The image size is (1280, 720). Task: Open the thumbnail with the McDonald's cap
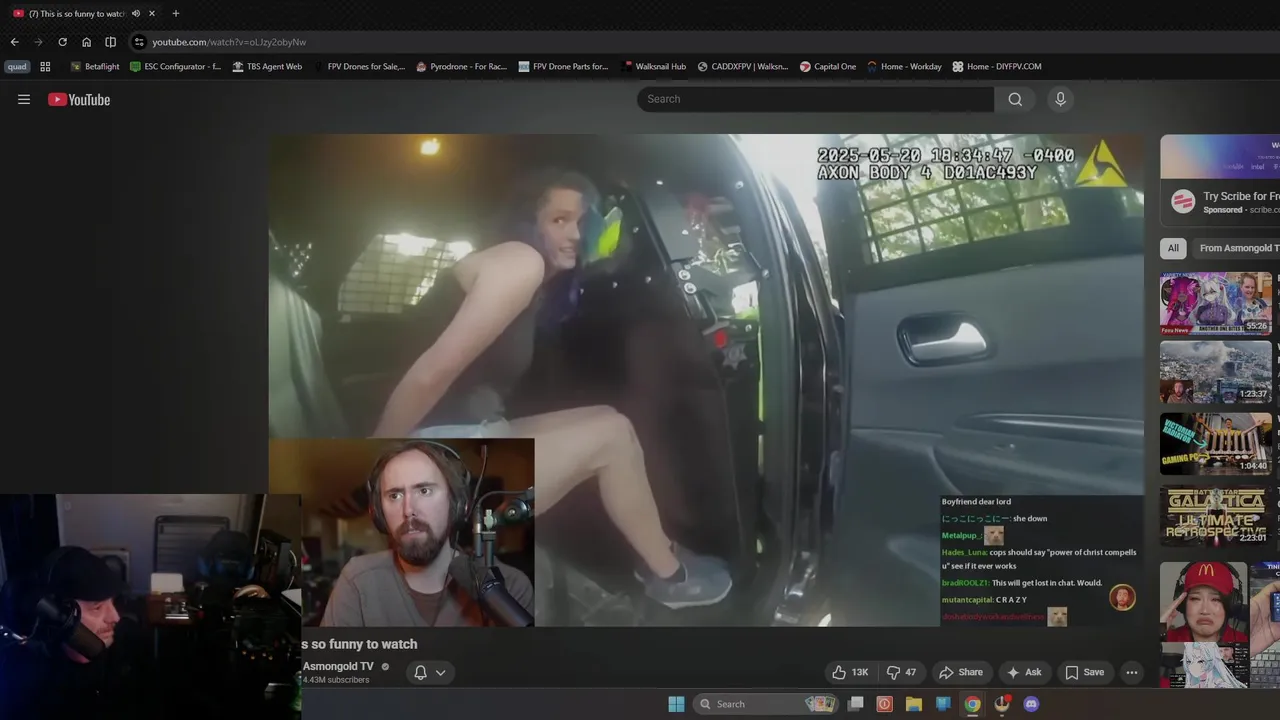[1204, 625]
